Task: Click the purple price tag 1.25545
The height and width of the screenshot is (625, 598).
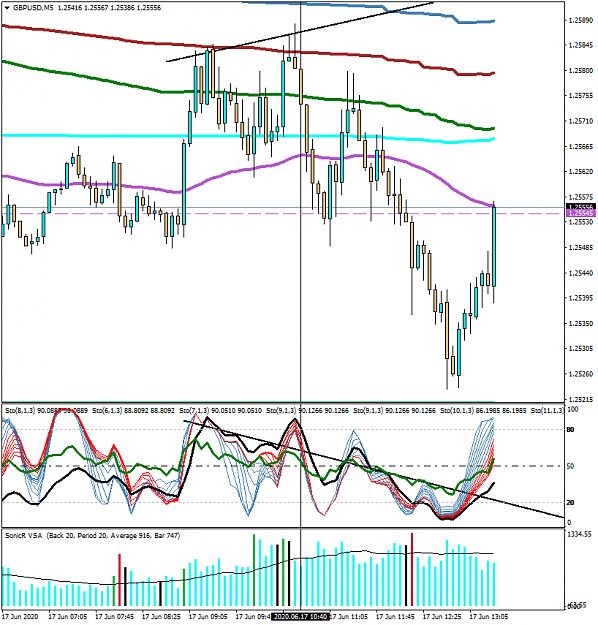Action: [x=581, y=213]
